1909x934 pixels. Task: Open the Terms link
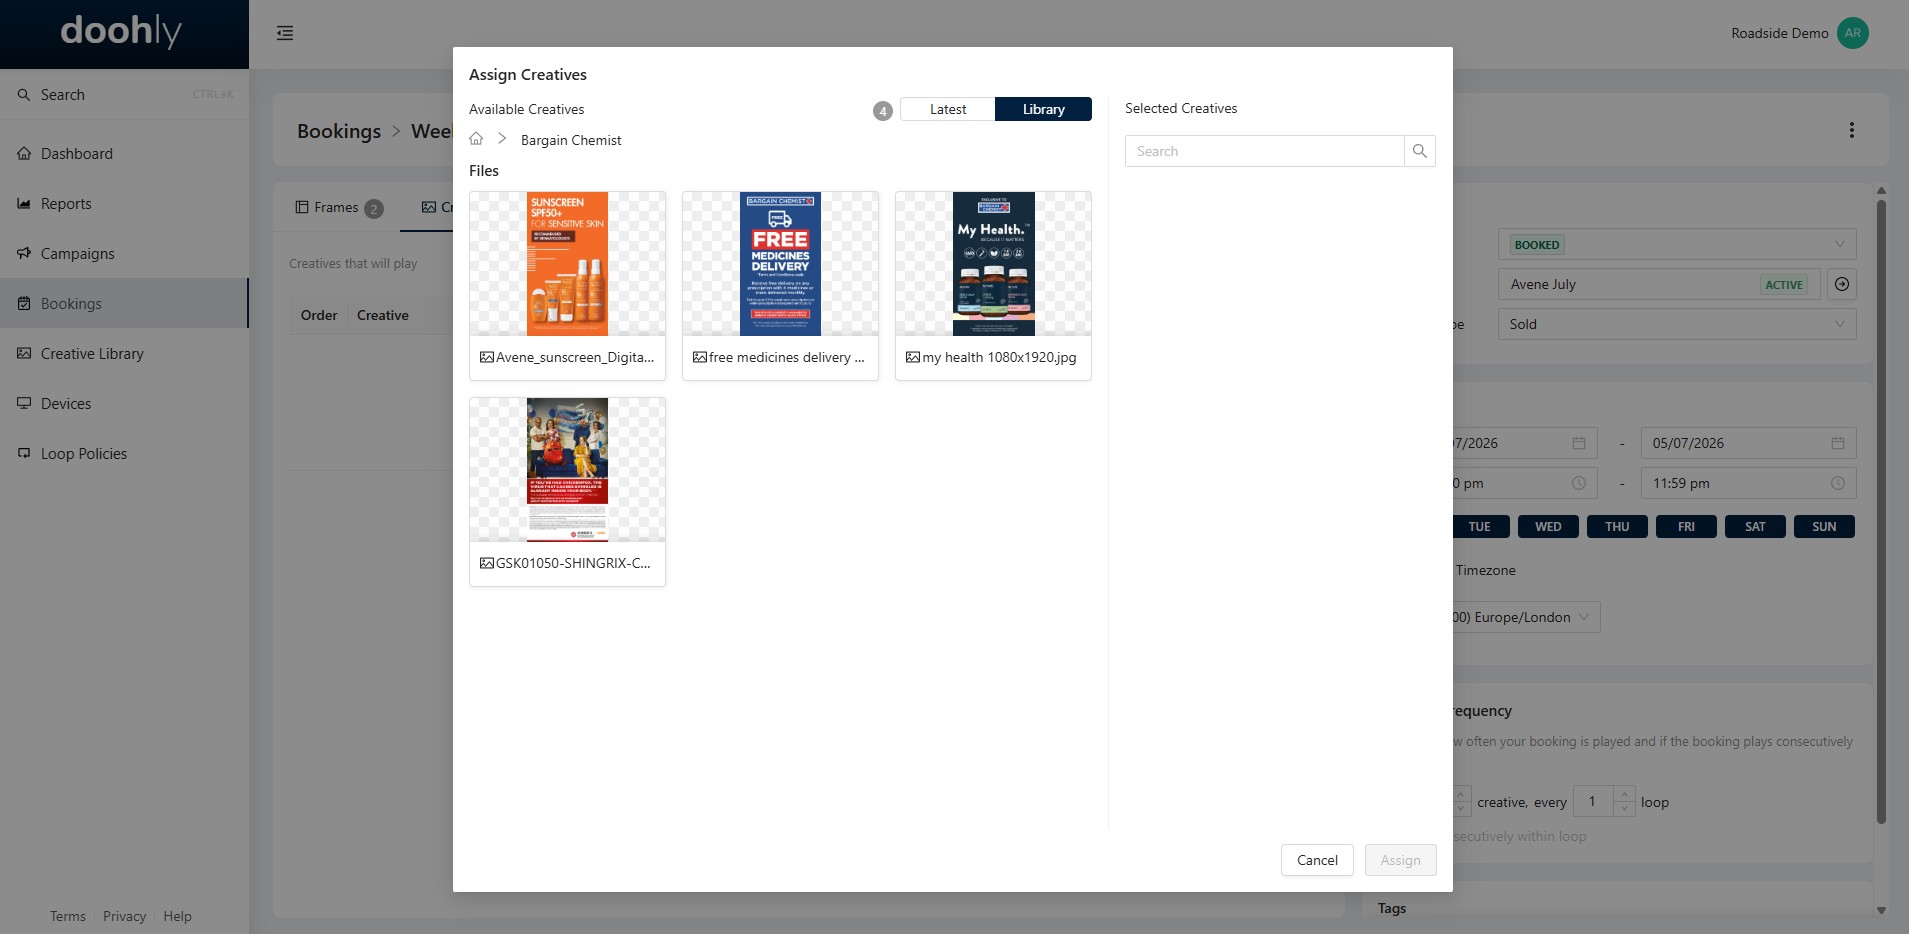pos(68,916)
